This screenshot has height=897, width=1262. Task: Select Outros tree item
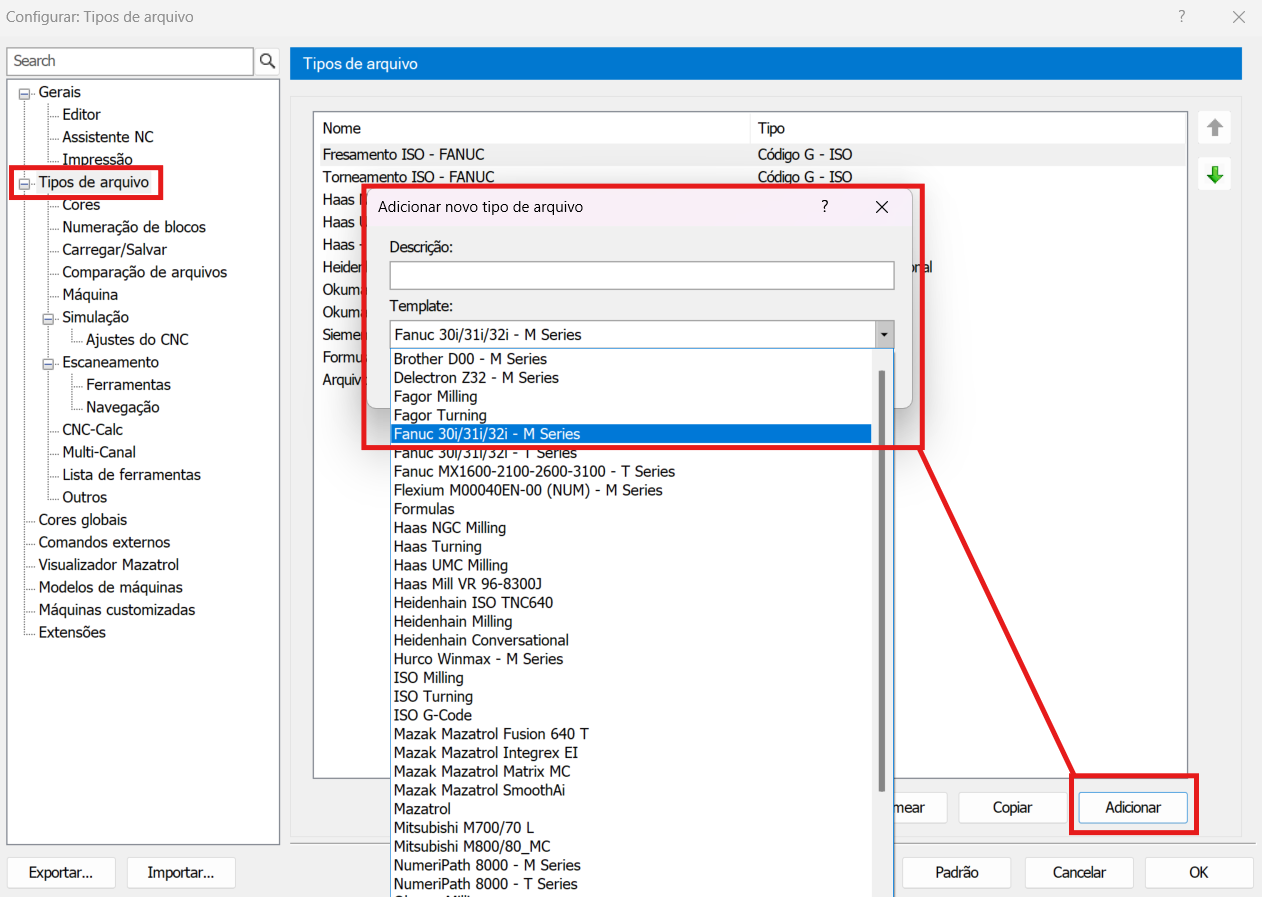click(x=85, y=497)
